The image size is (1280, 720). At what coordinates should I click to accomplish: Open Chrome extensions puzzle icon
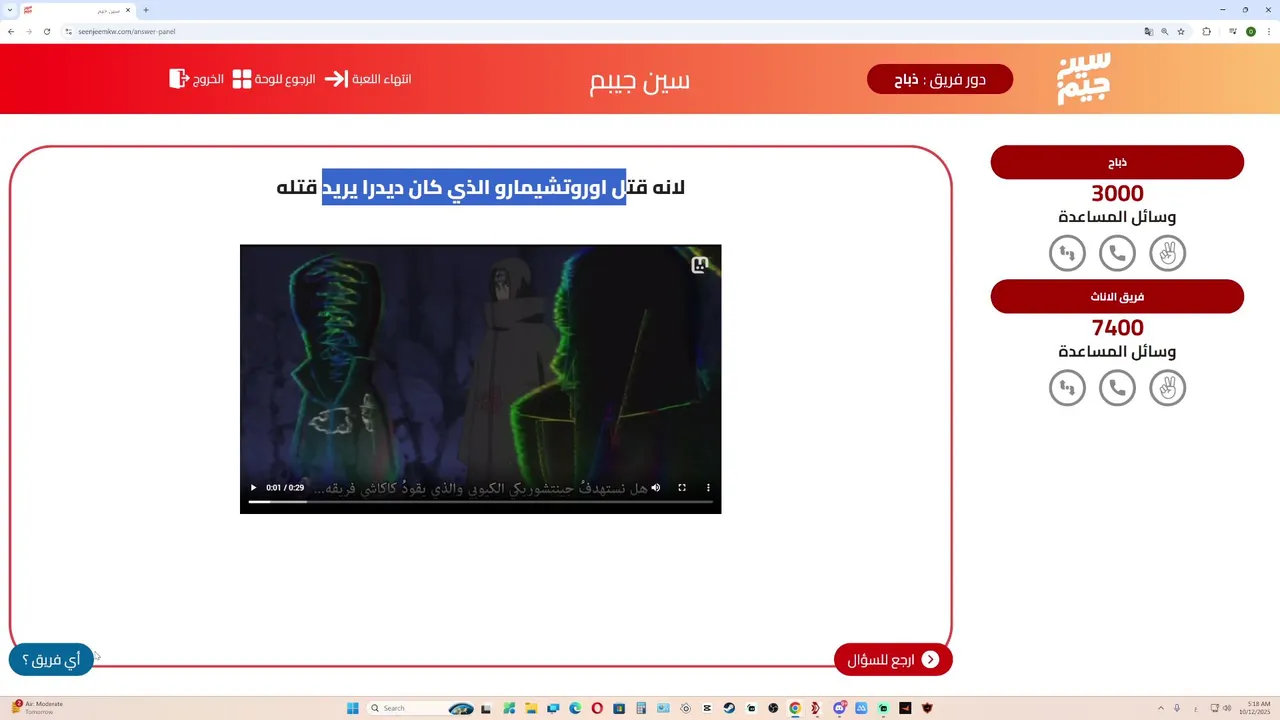pyautogui.click(x=1207, y=31)
